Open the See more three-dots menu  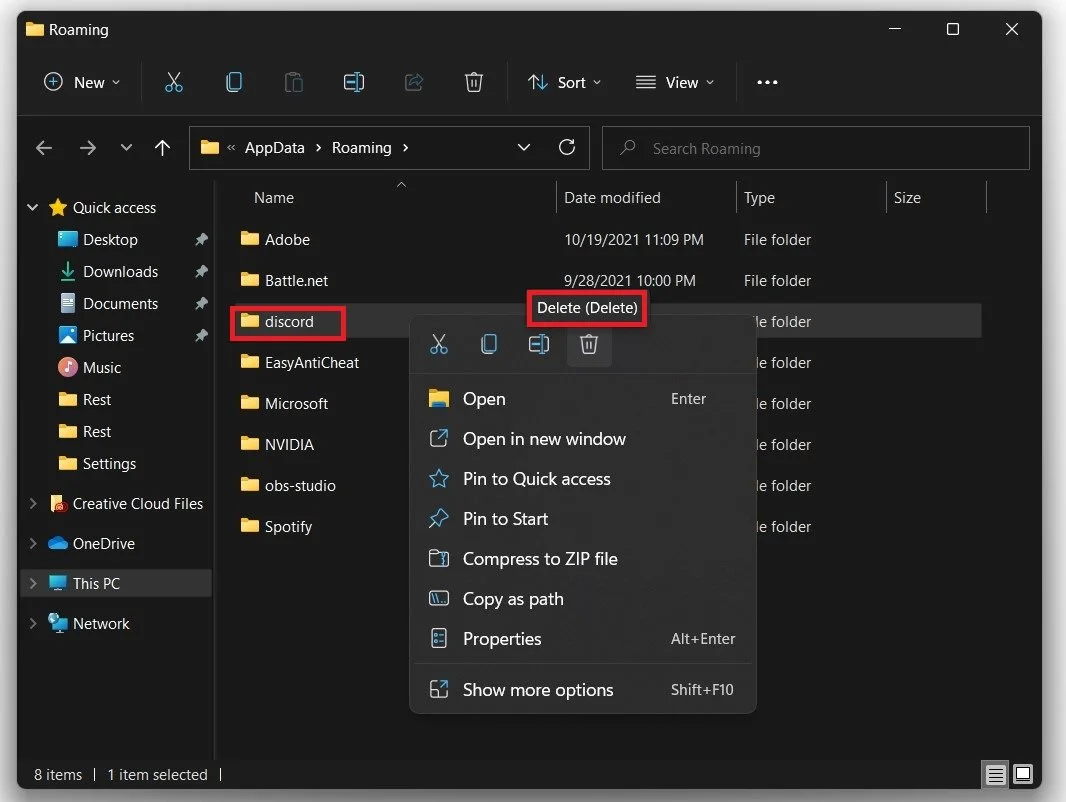(767, 82)
